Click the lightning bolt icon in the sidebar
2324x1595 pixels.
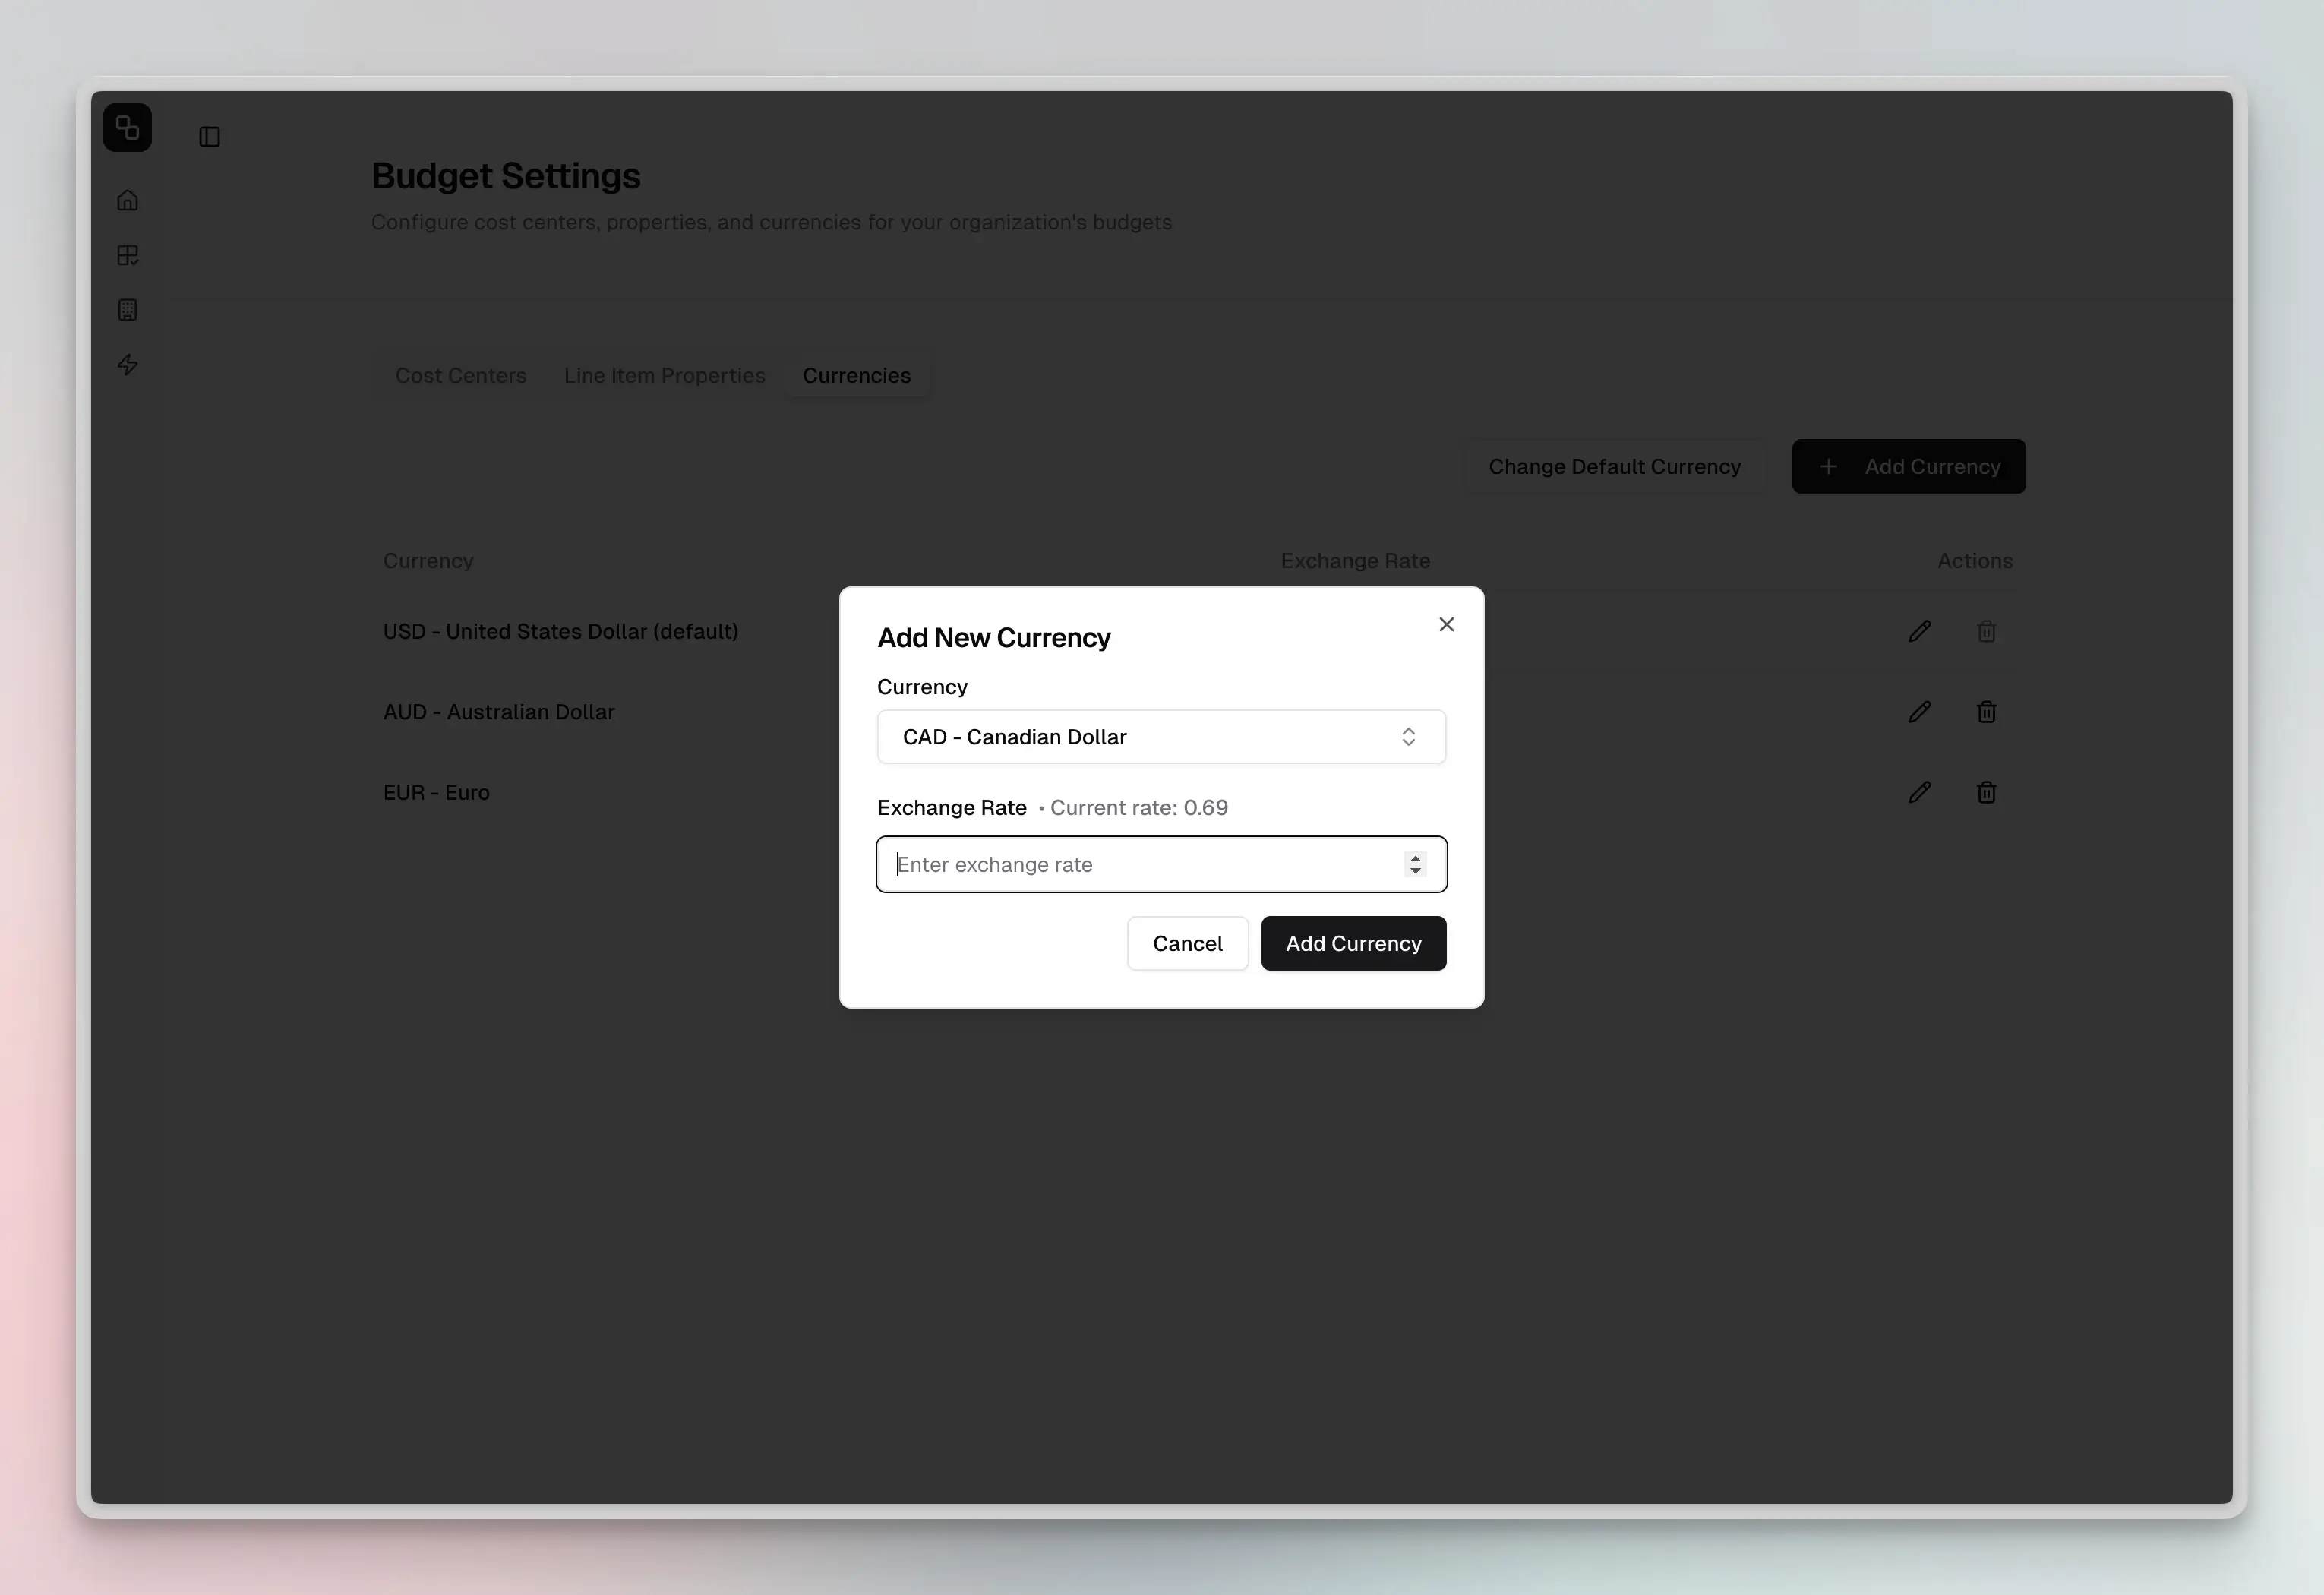[x=128, y=365]
